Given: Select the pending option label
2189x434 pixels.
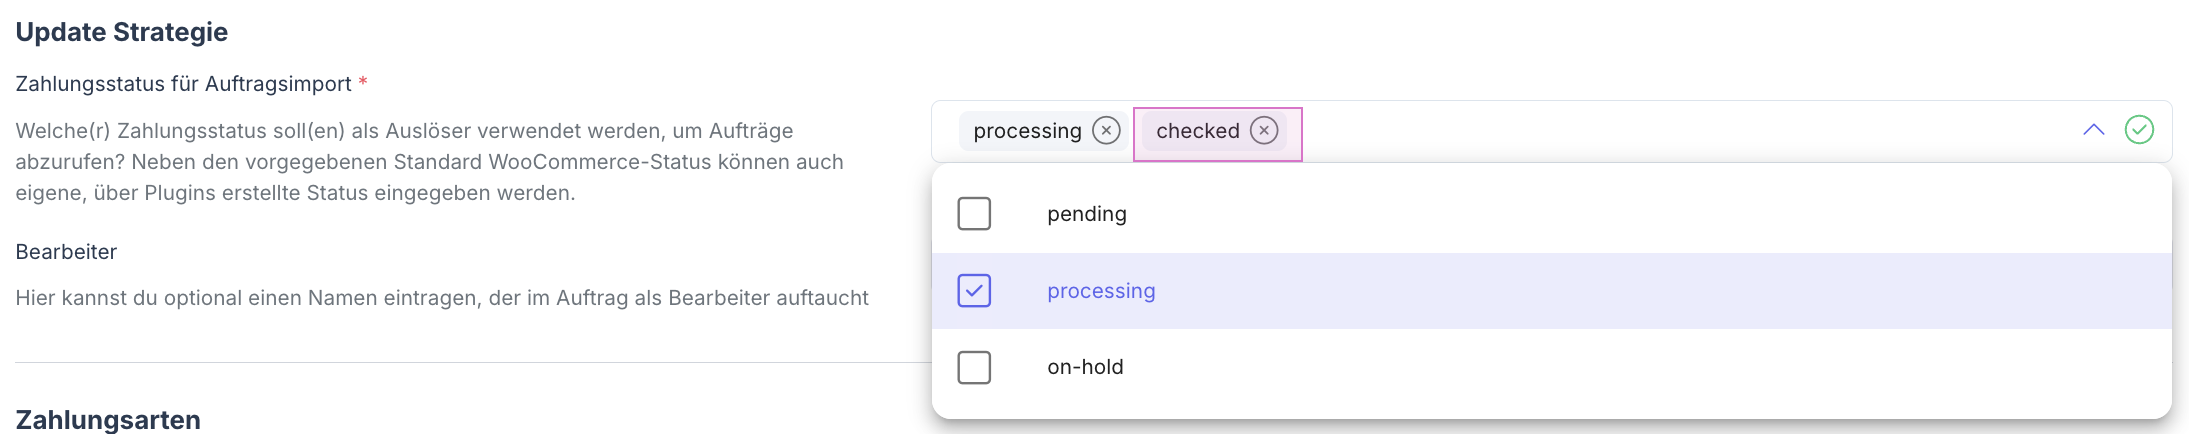Looking at the screenshot, I should (1087, 214).
